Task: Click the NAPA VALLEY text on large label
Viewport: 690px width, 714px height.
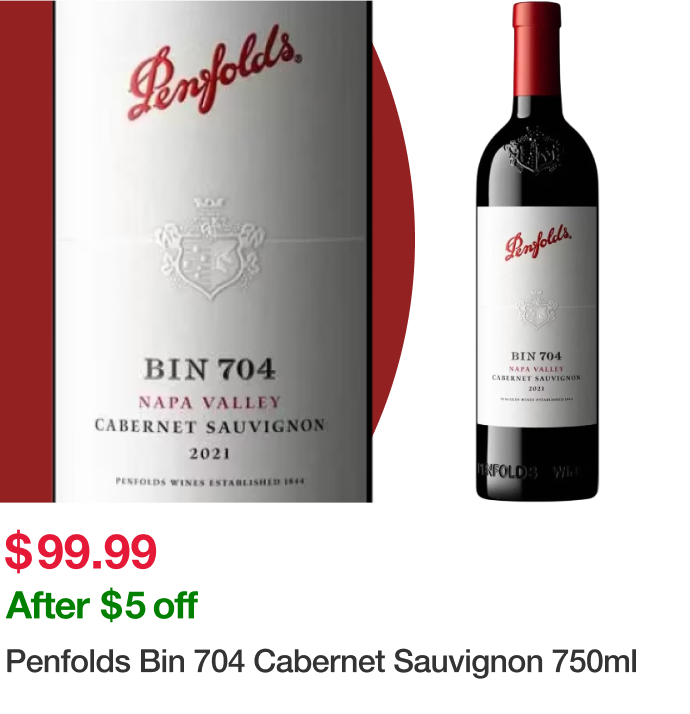Action: pyautogui.click(x=210, y=403)
